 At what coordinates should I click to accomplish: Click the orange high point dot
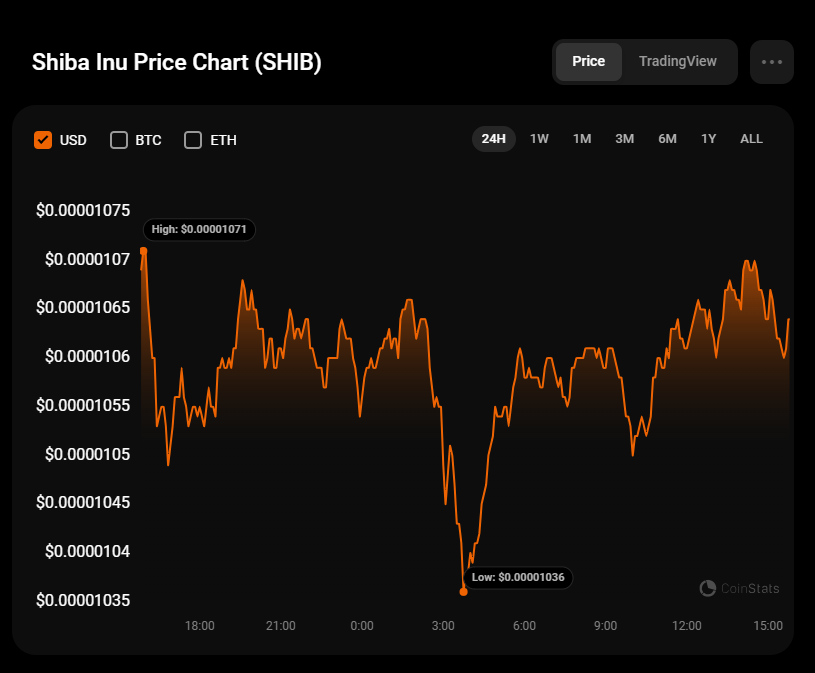144,250
